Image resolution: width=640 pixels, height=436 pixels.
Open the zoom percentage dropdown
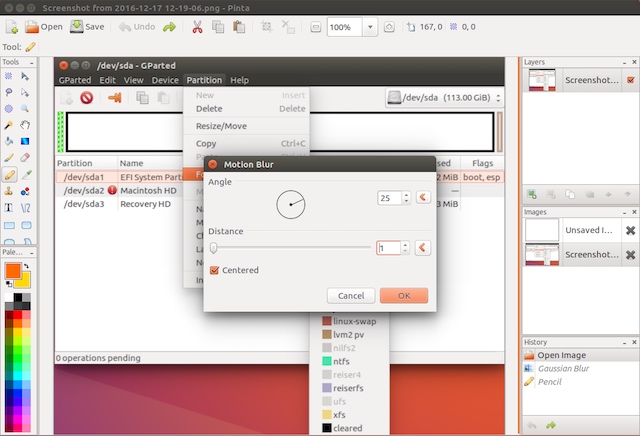tap(370, 27)
